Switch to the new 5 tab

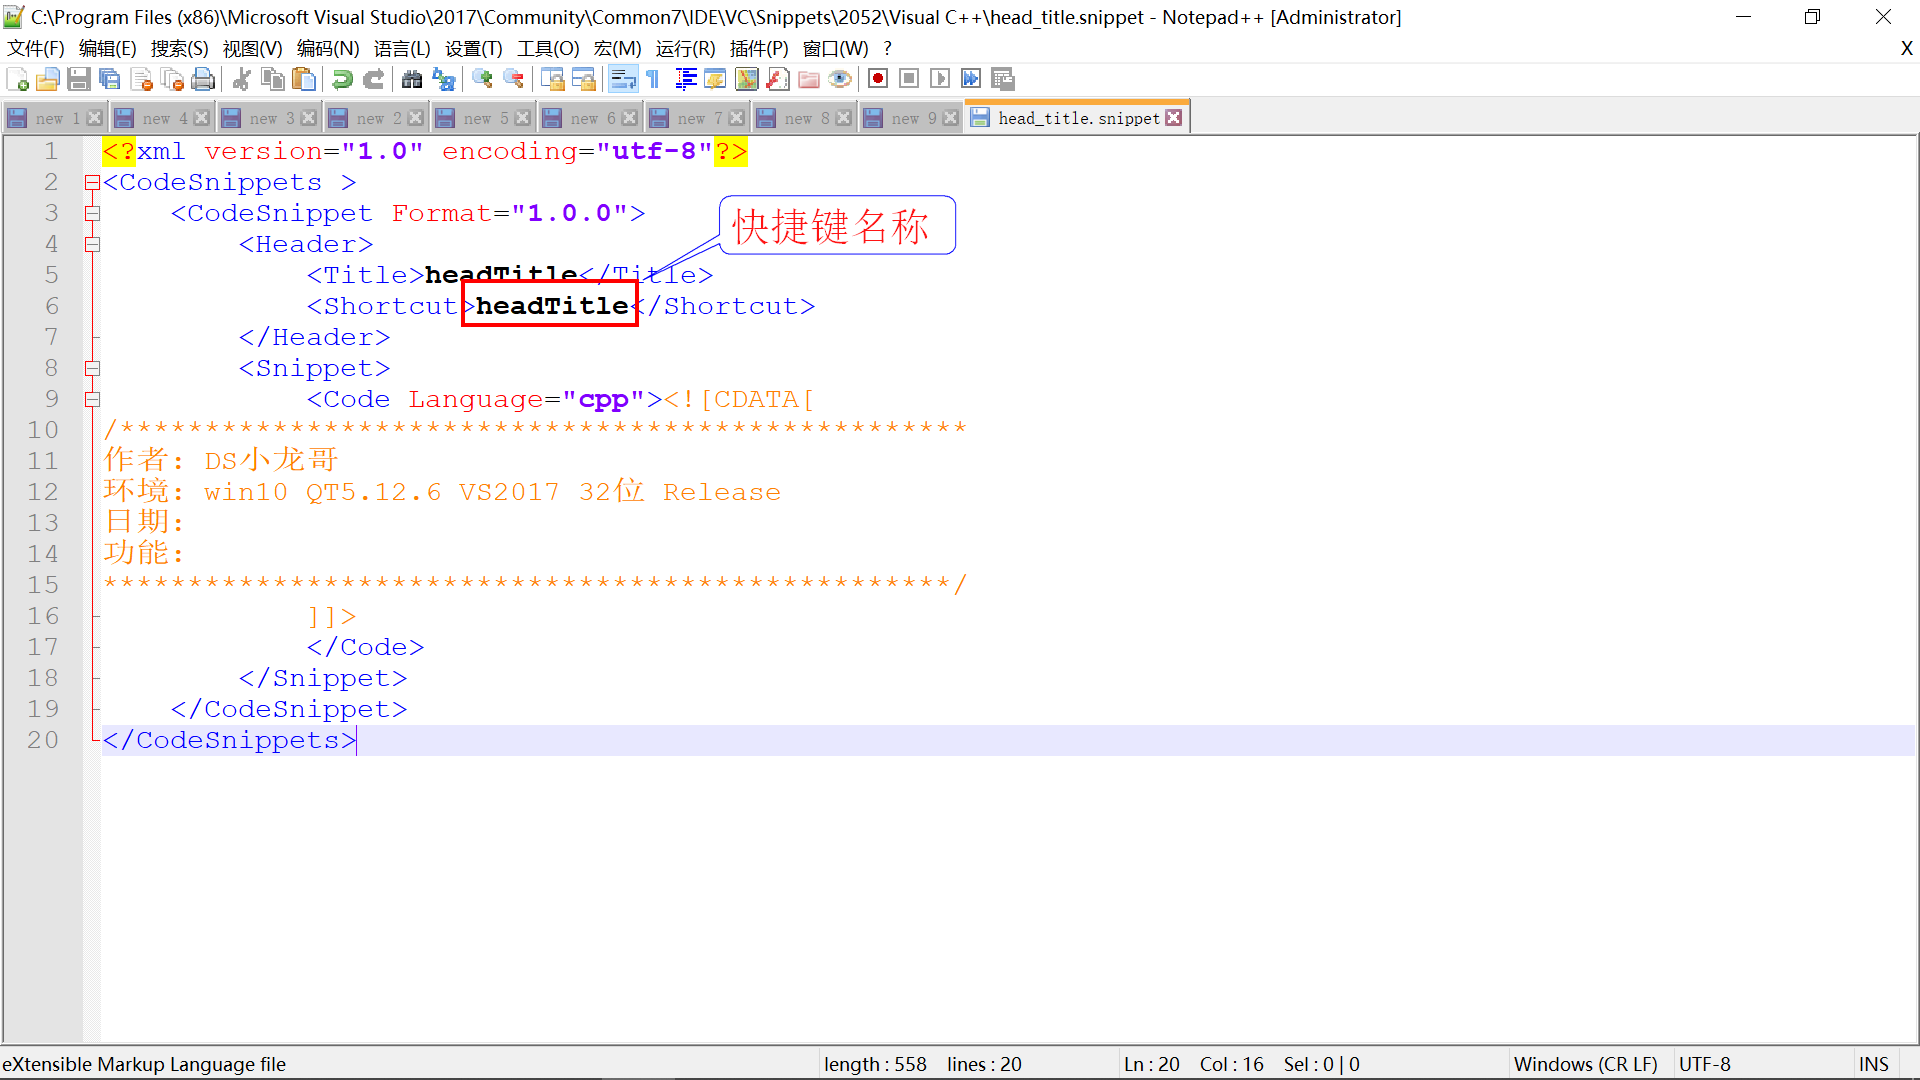point(485,118)
